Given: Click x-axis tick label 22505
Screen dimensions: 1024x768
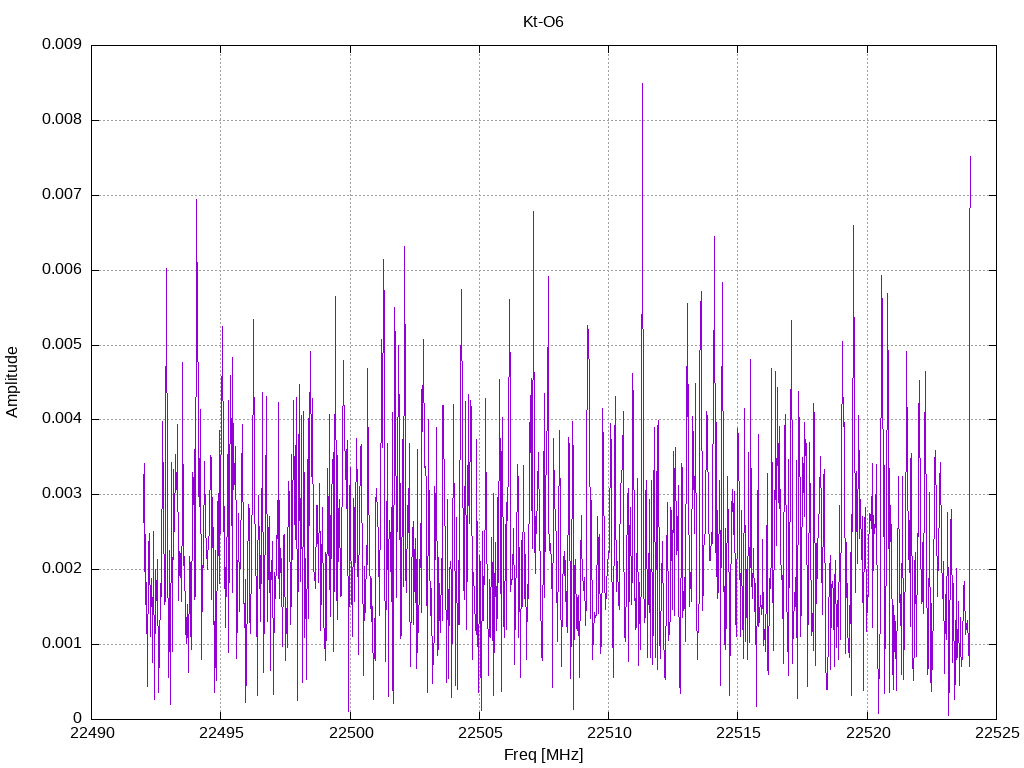Looking at the screenshot, I should coord(480,733).
